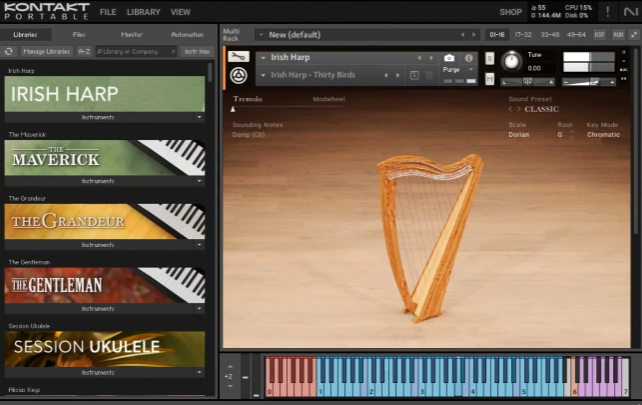Viewport: 642px width, 405px height.
Task: Toggle the AUX sends panel button
Action: click(x=618, y=35)
